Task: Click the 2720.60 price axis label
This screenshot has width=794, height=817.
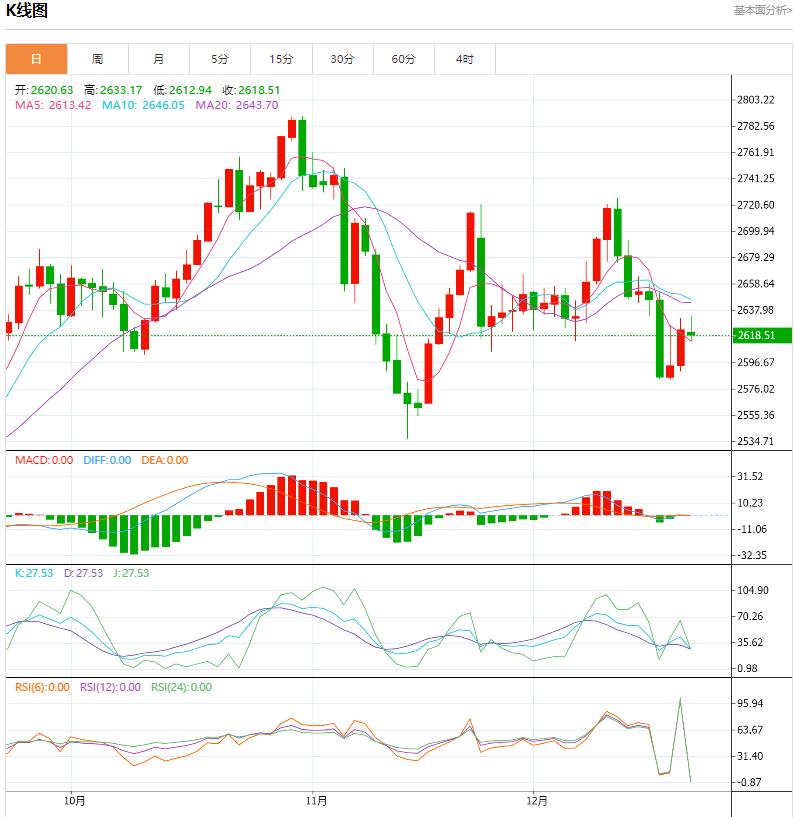Action: [755, 205]
